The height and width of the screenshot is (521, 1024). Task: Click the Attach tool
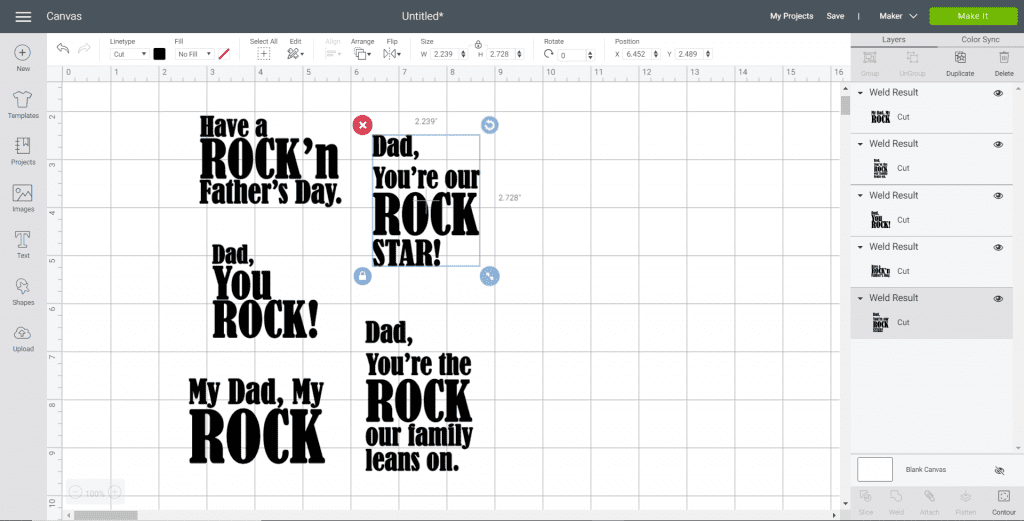pyautogui.click(x=929, y=501)
